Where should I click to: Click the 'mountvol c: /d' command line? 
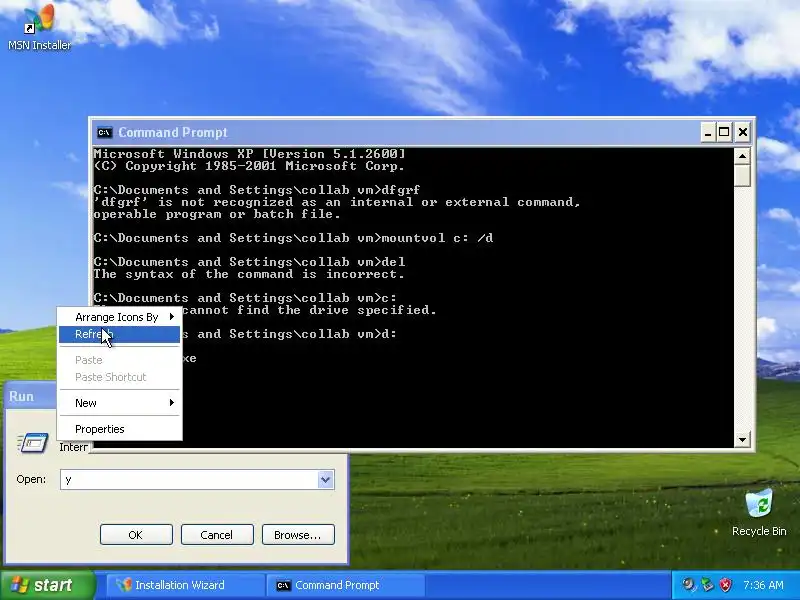coord(293,238)
